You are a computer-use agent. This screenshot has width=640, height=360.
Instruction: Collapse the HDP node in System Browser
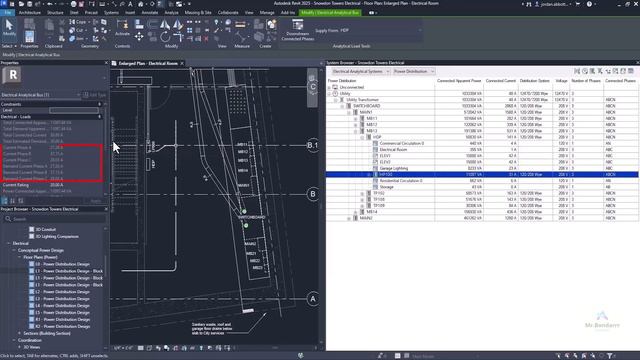(362, 137)
